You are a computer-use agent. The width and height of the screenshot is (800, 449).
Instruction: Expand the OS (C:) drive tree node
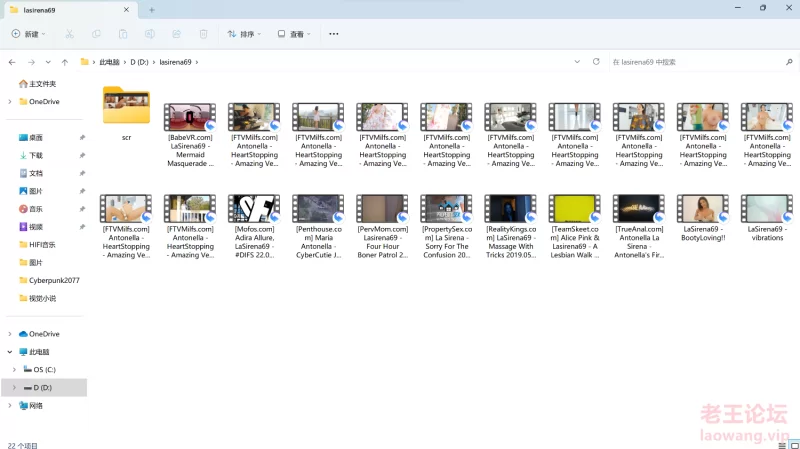tap(13, 370)
